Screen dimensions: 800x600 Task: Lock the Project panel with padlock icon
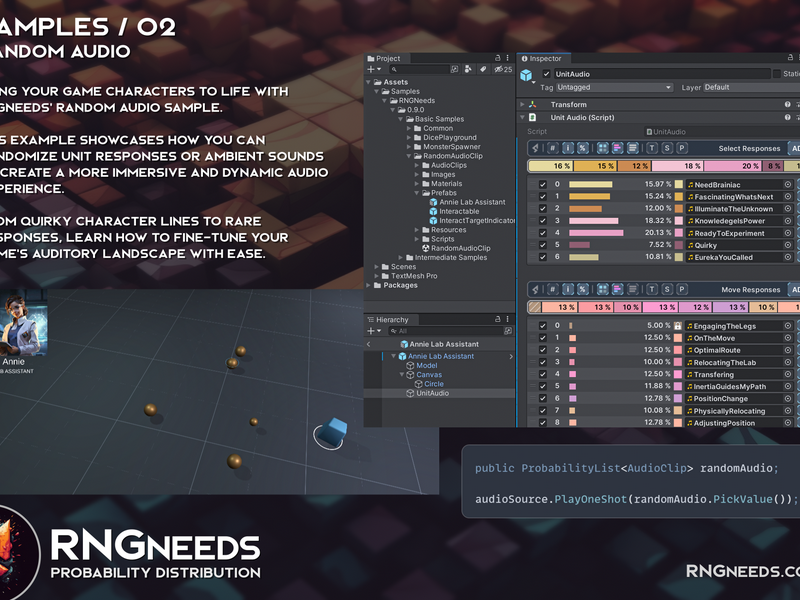[497, 58]
